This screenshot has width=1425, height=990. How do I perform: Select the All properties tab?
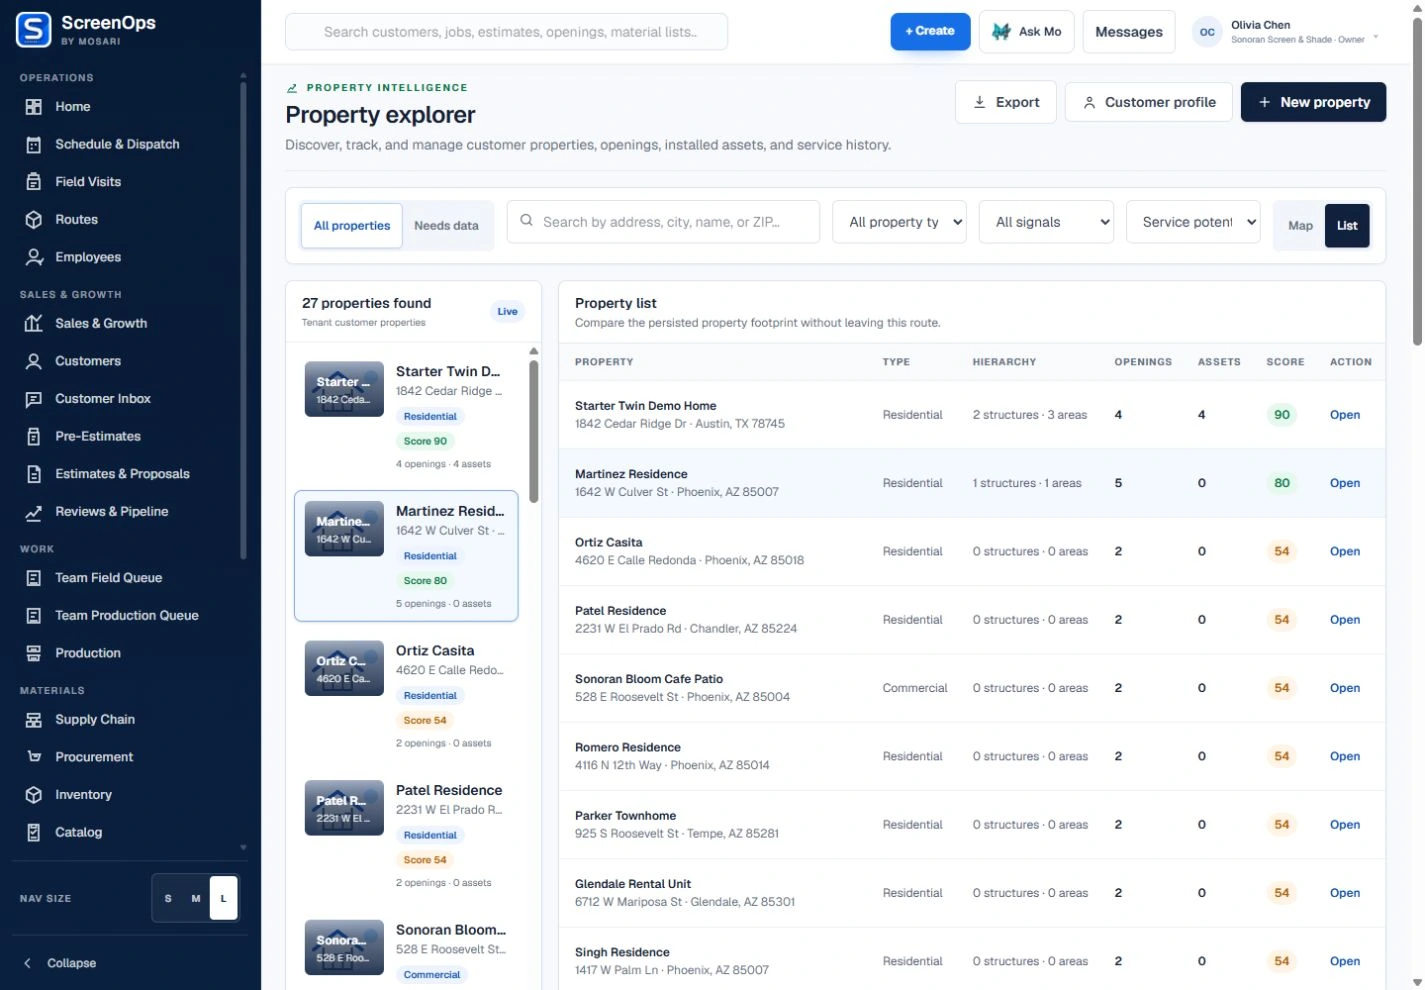tap(352, 226)
